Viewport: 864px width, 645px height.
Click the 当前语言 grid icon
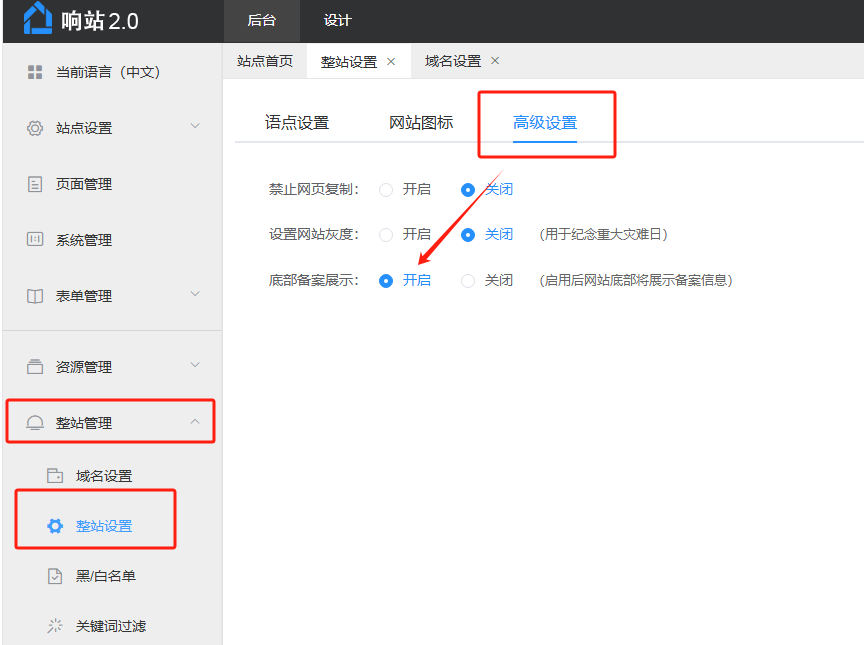point(35,72)
